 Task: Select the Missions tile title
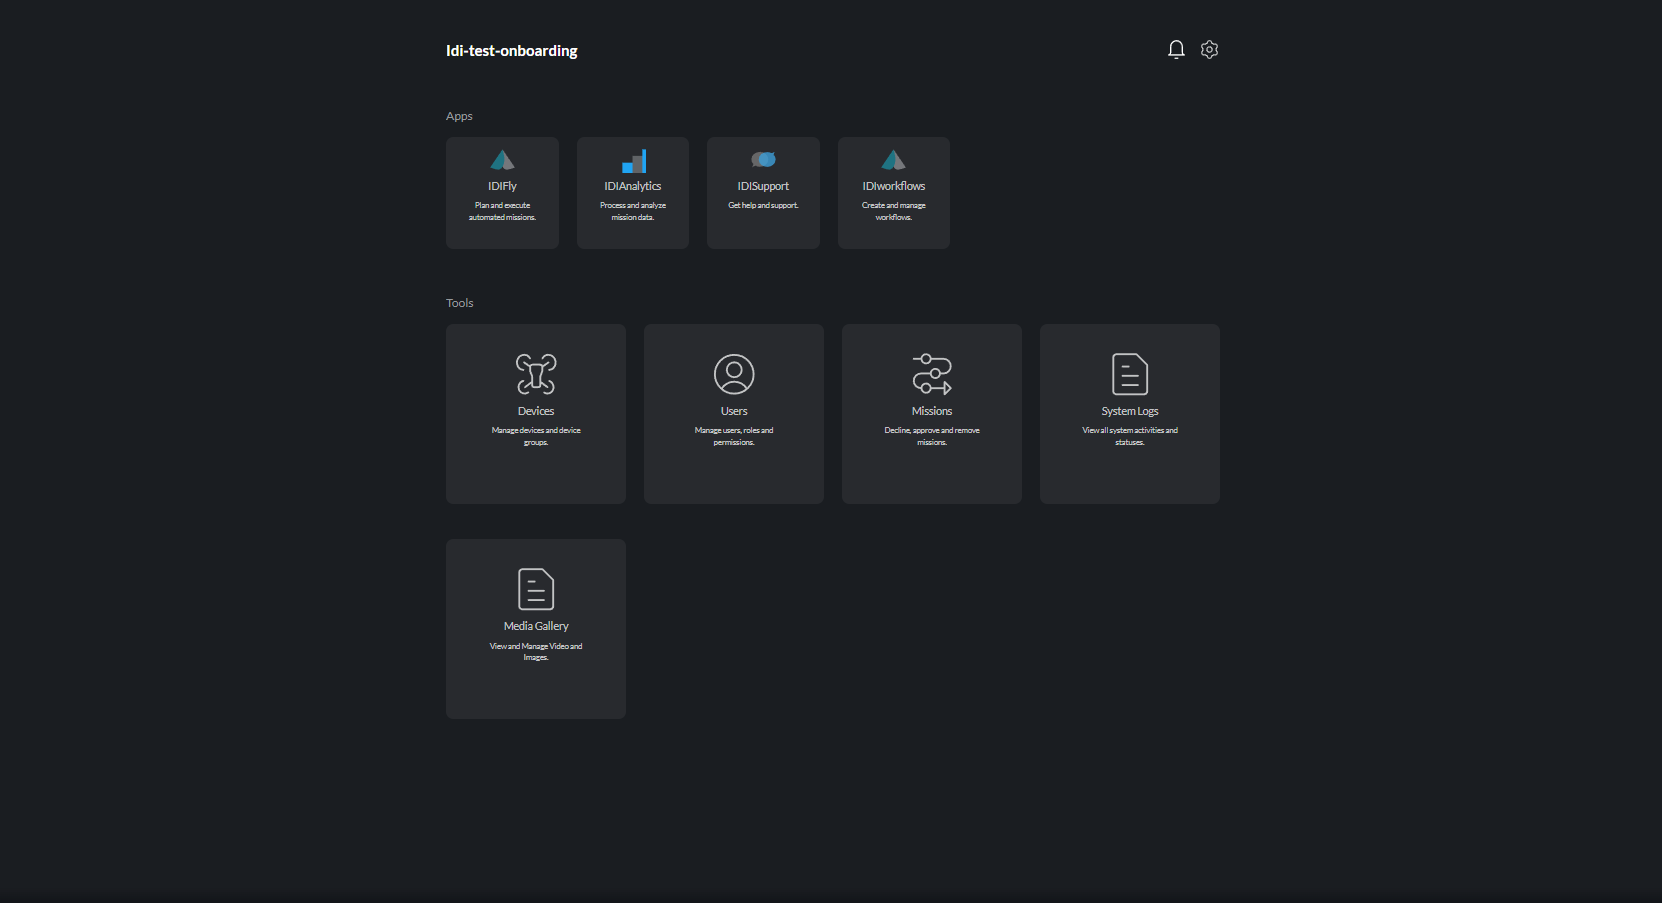[x=932, y=411]
